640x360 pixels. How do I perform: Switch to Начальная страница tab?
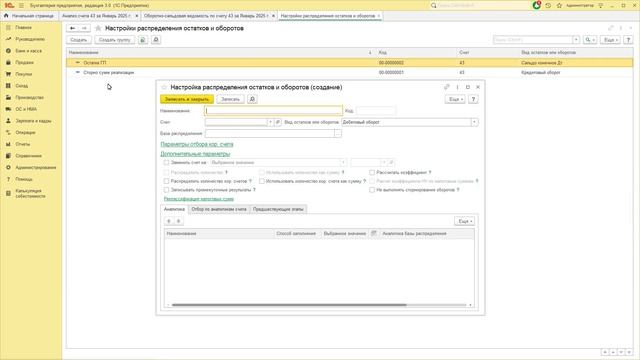(29, 16)
